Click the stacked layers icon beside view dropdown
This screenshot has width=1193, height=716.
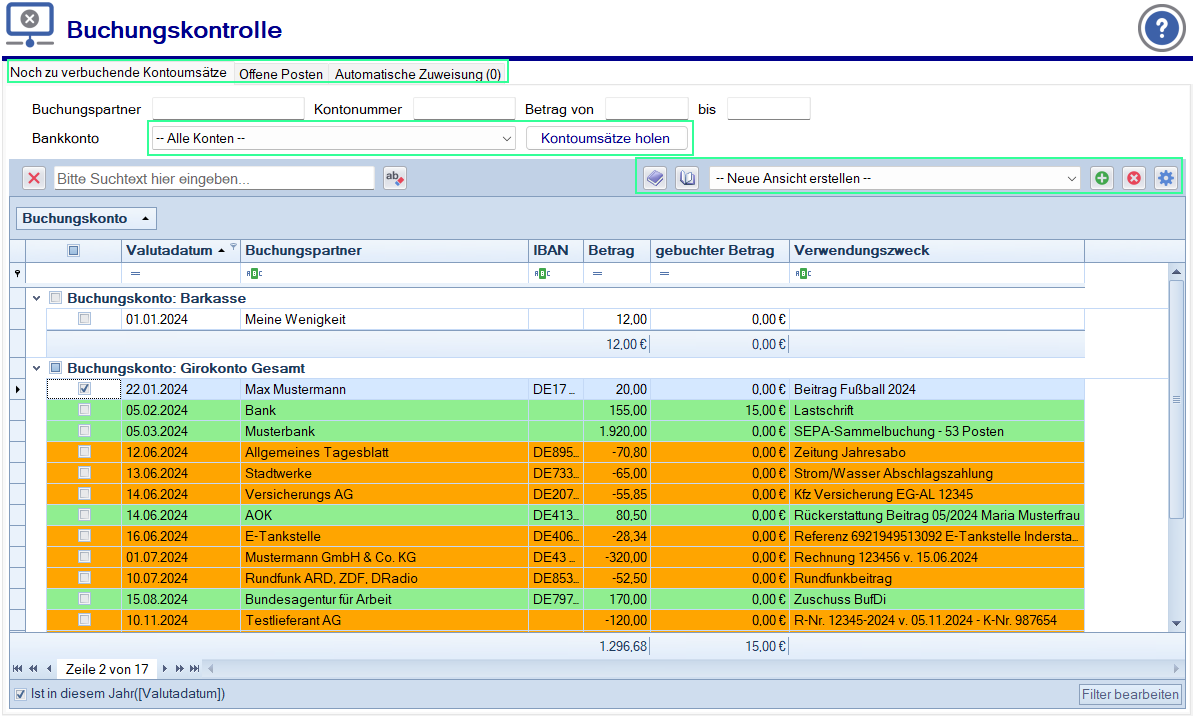(654, 178)
